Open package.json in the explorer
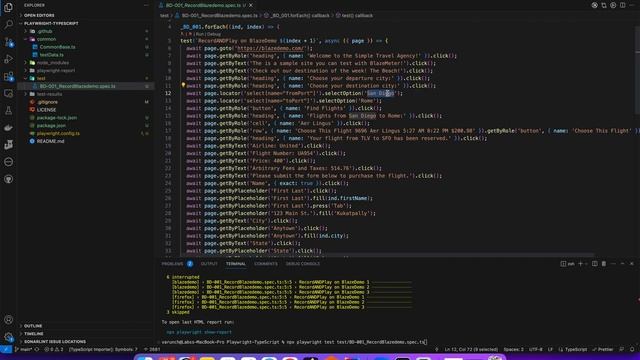The image size is (640, 360). pyautogui.click(x=51, y=125)
